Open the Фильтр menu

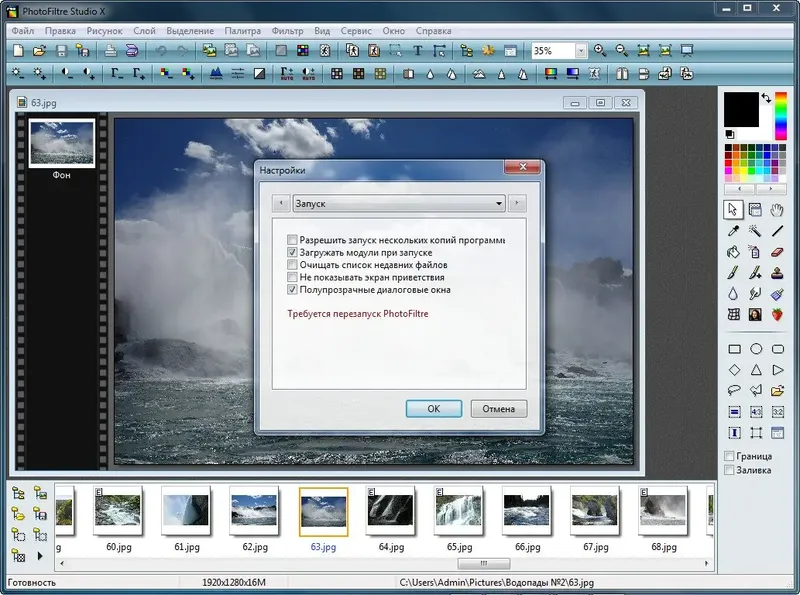pyautogui.click(x=288, y=30)
